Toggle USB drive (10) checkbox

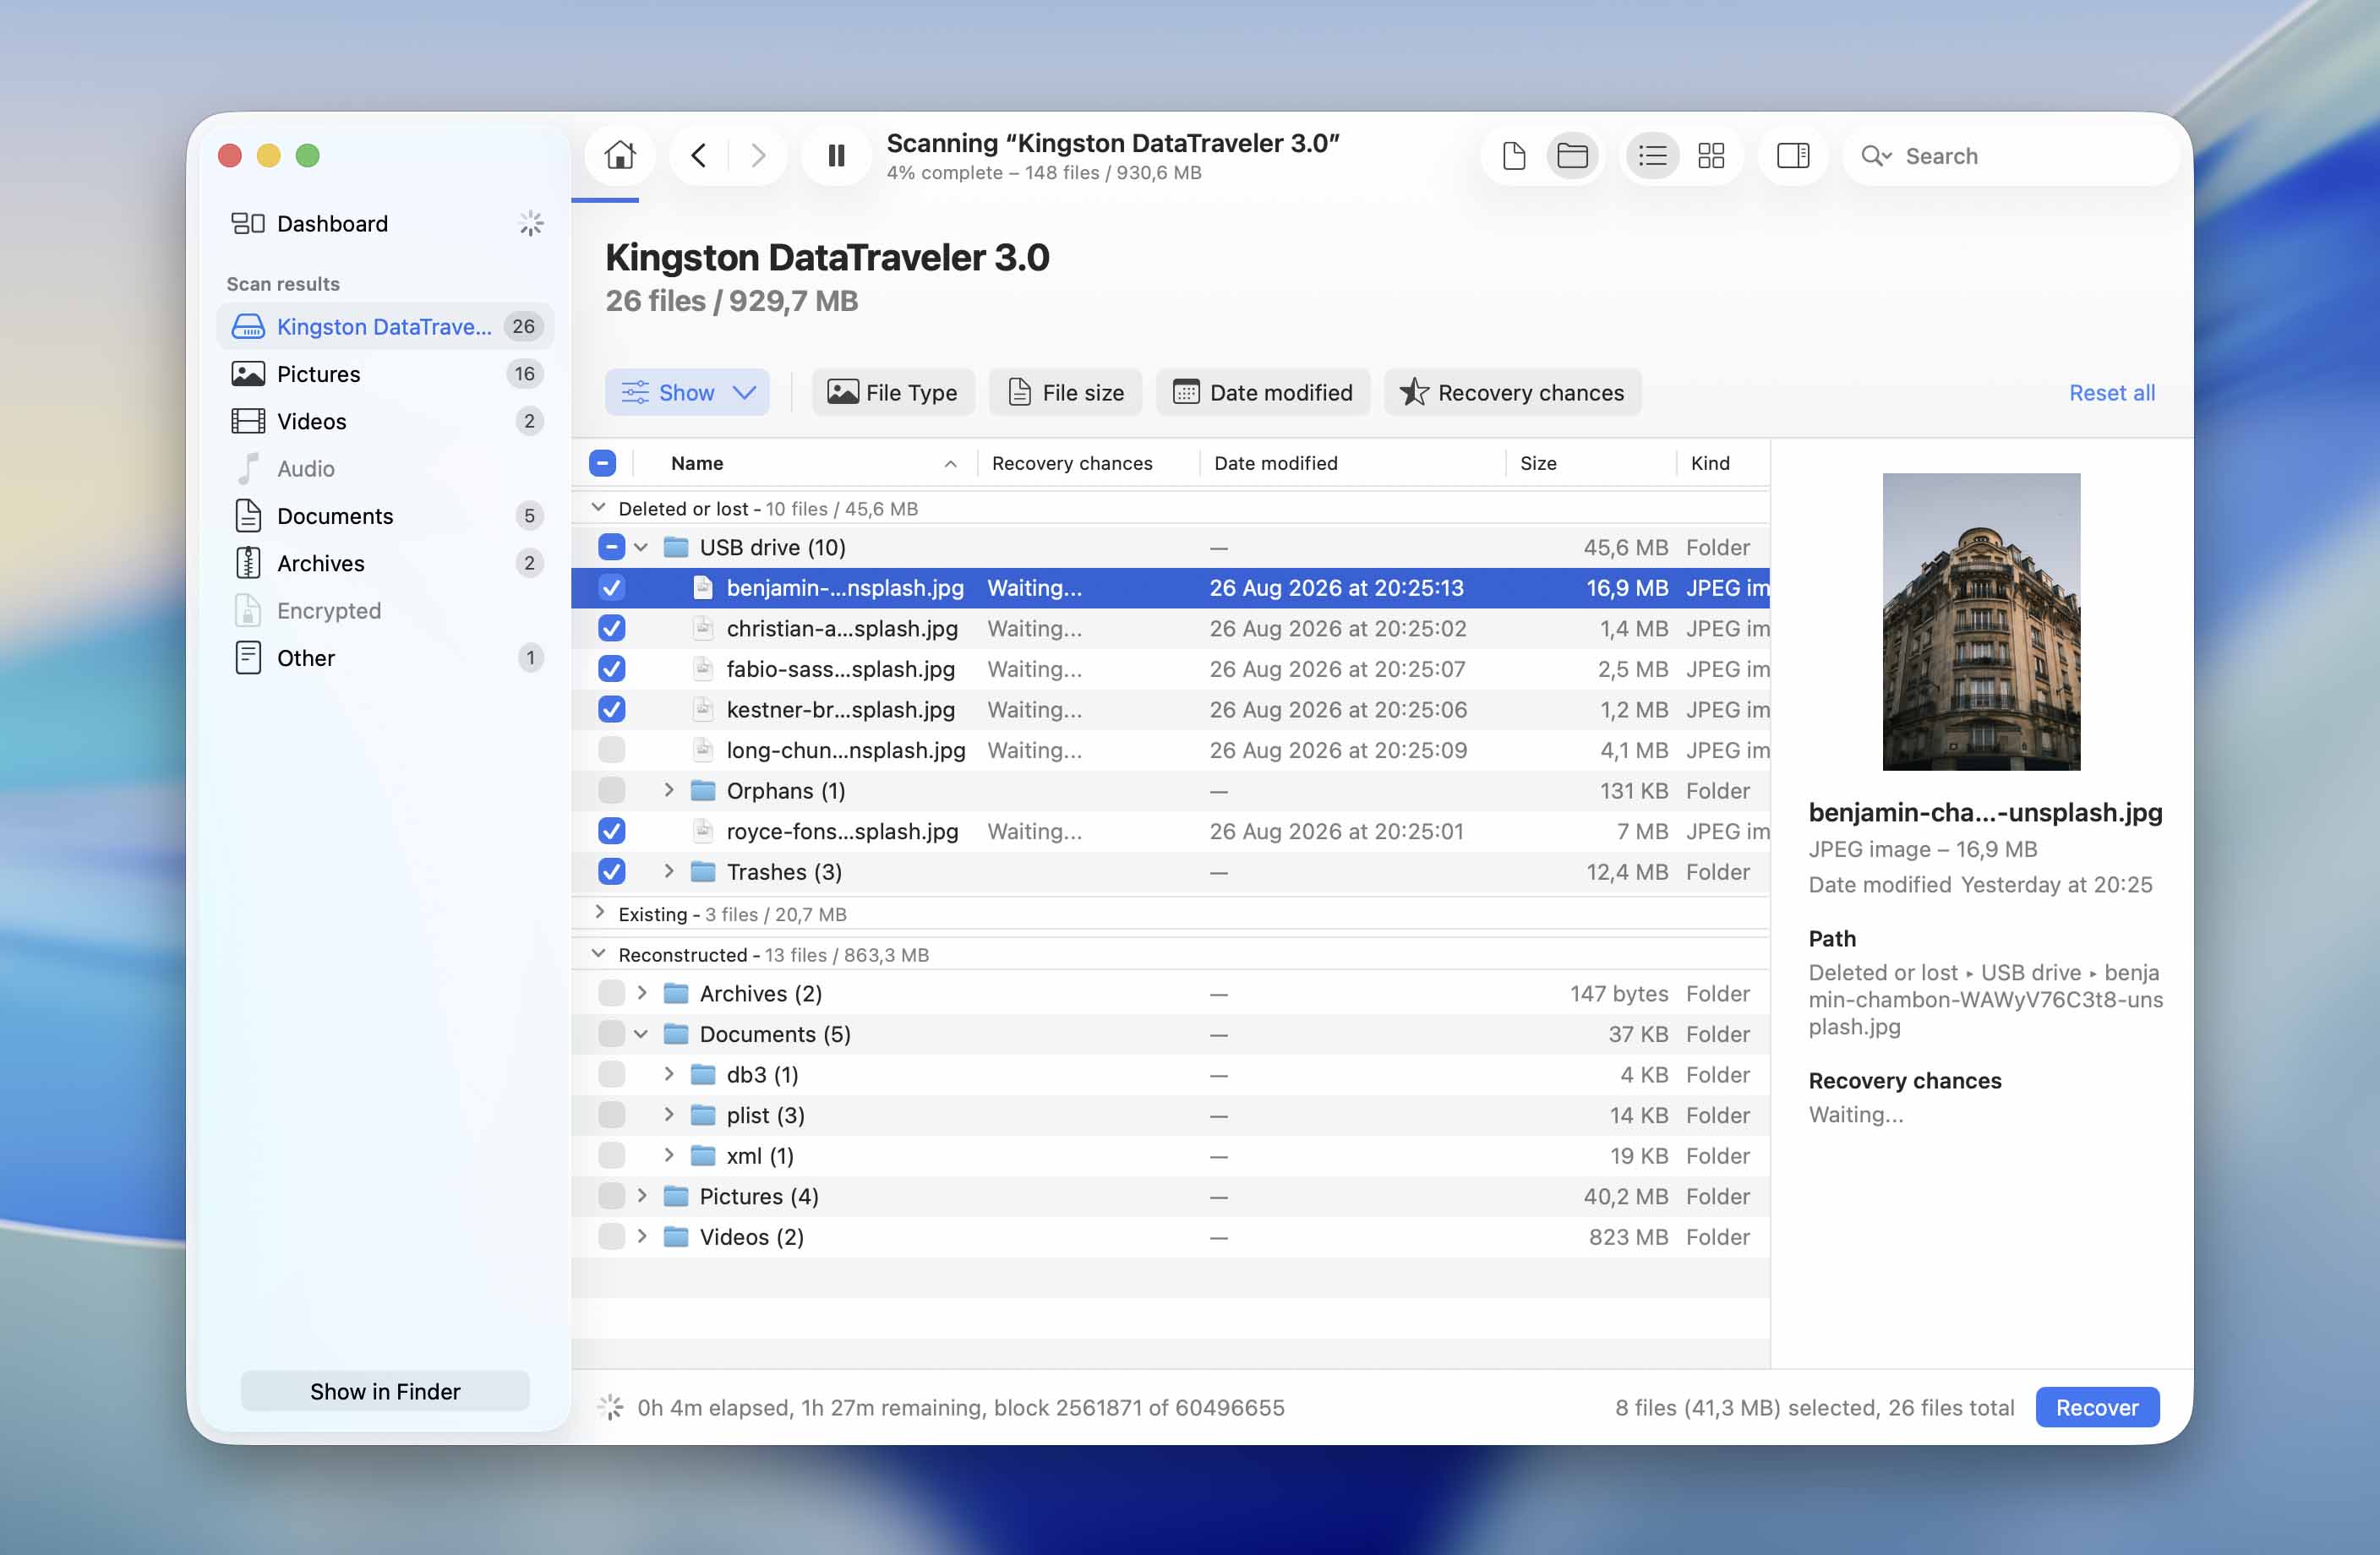pyautogui.click(x=611, y=547)
